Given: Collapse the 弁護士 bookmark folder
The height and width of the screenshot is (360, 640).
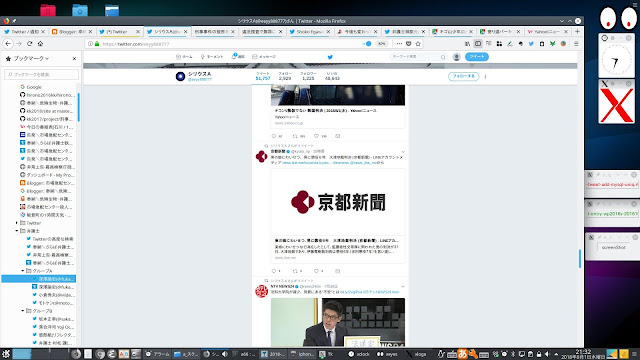Looking at the screenshot, I should (17, 231).
